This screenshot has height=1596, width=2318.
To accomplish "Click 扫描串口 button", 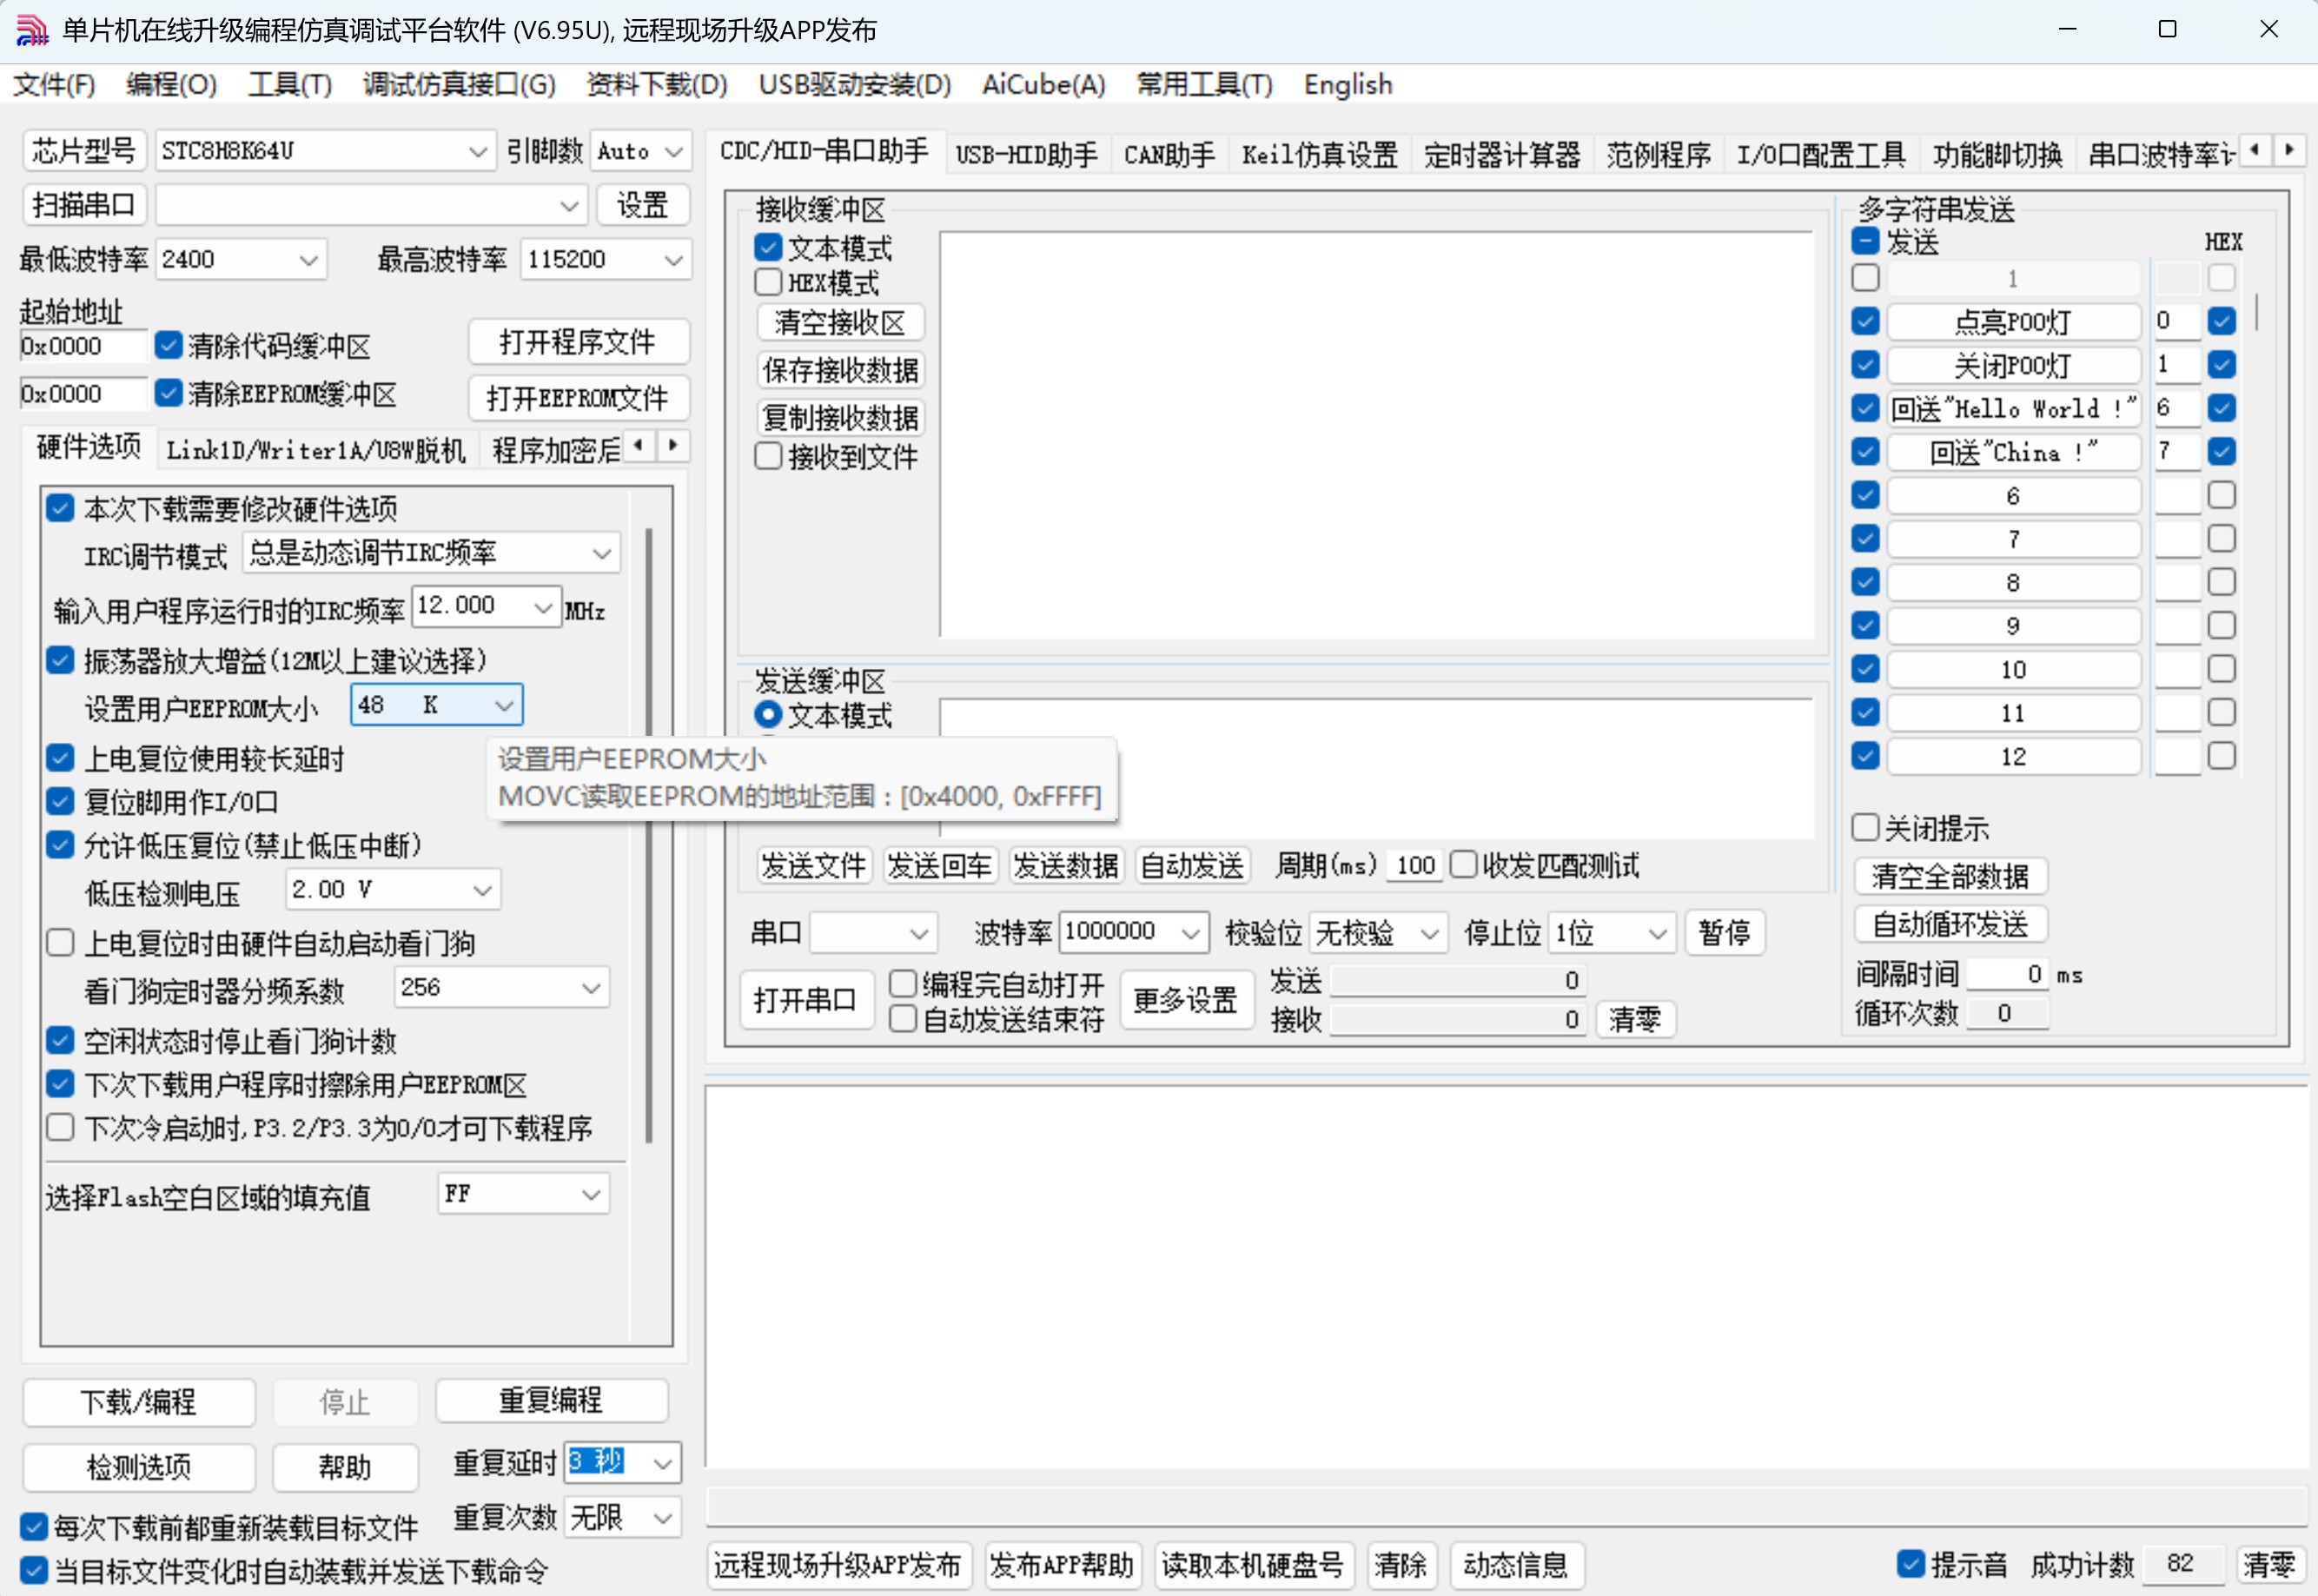I will tap(84, 205).
